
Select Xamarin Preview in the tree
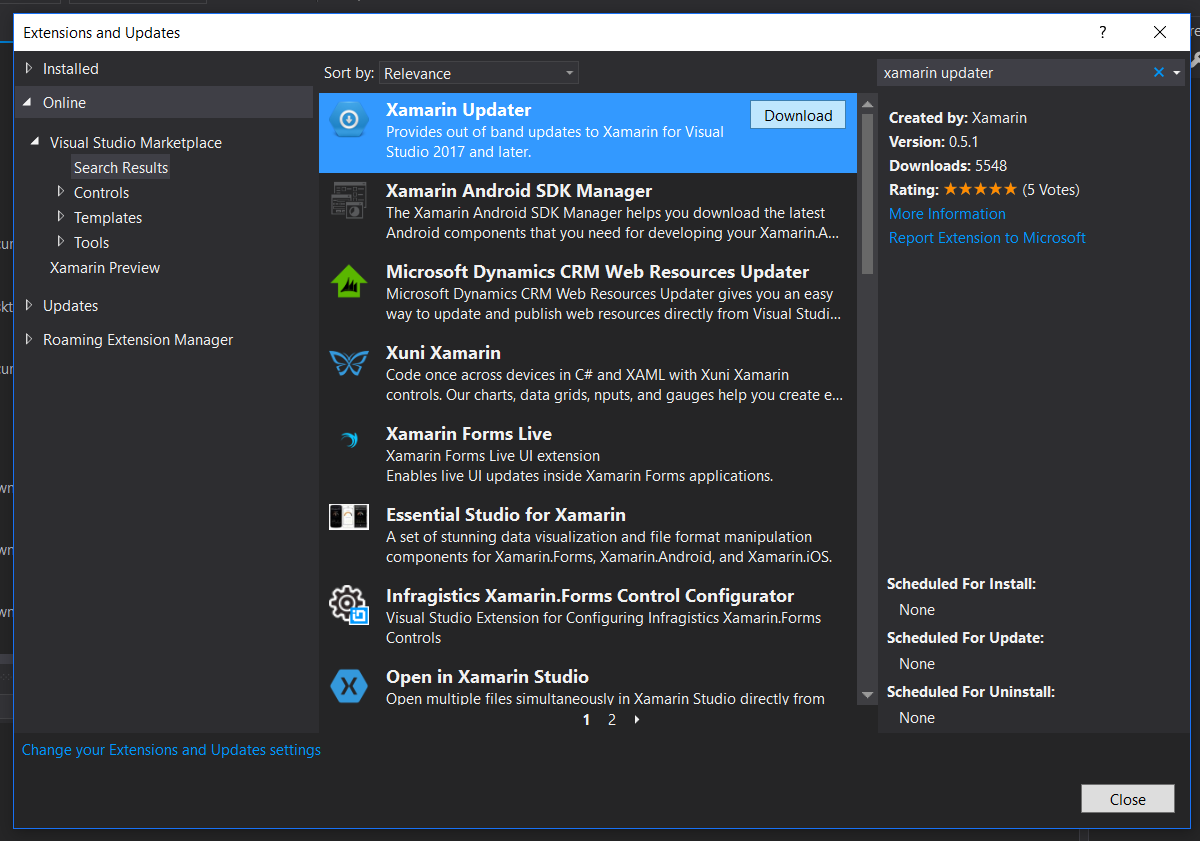[105, 267]
